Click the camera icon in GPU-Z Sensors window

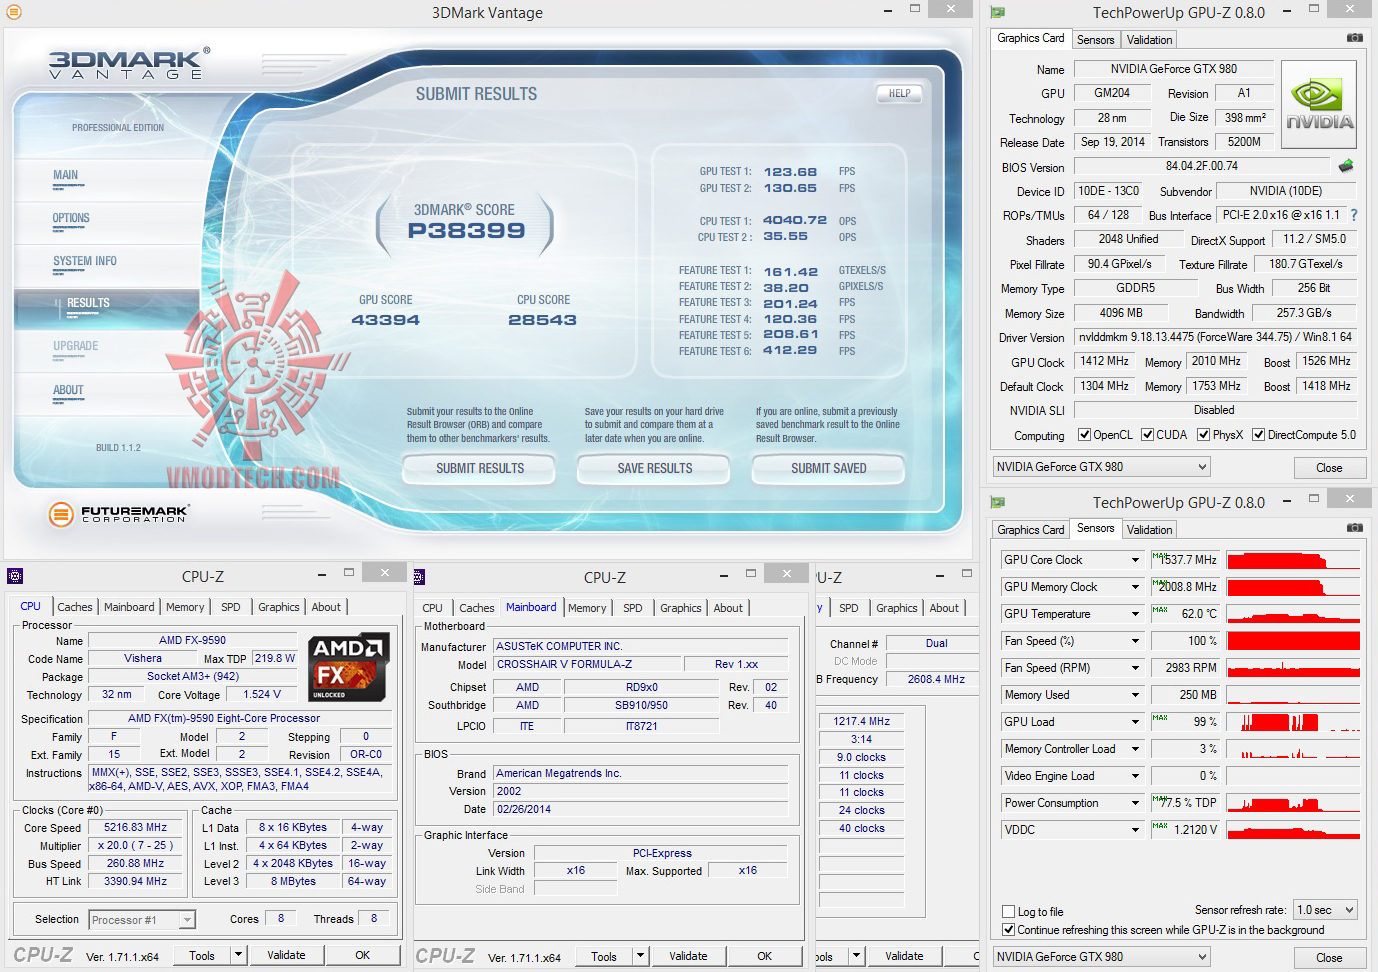pos(1354,528)
